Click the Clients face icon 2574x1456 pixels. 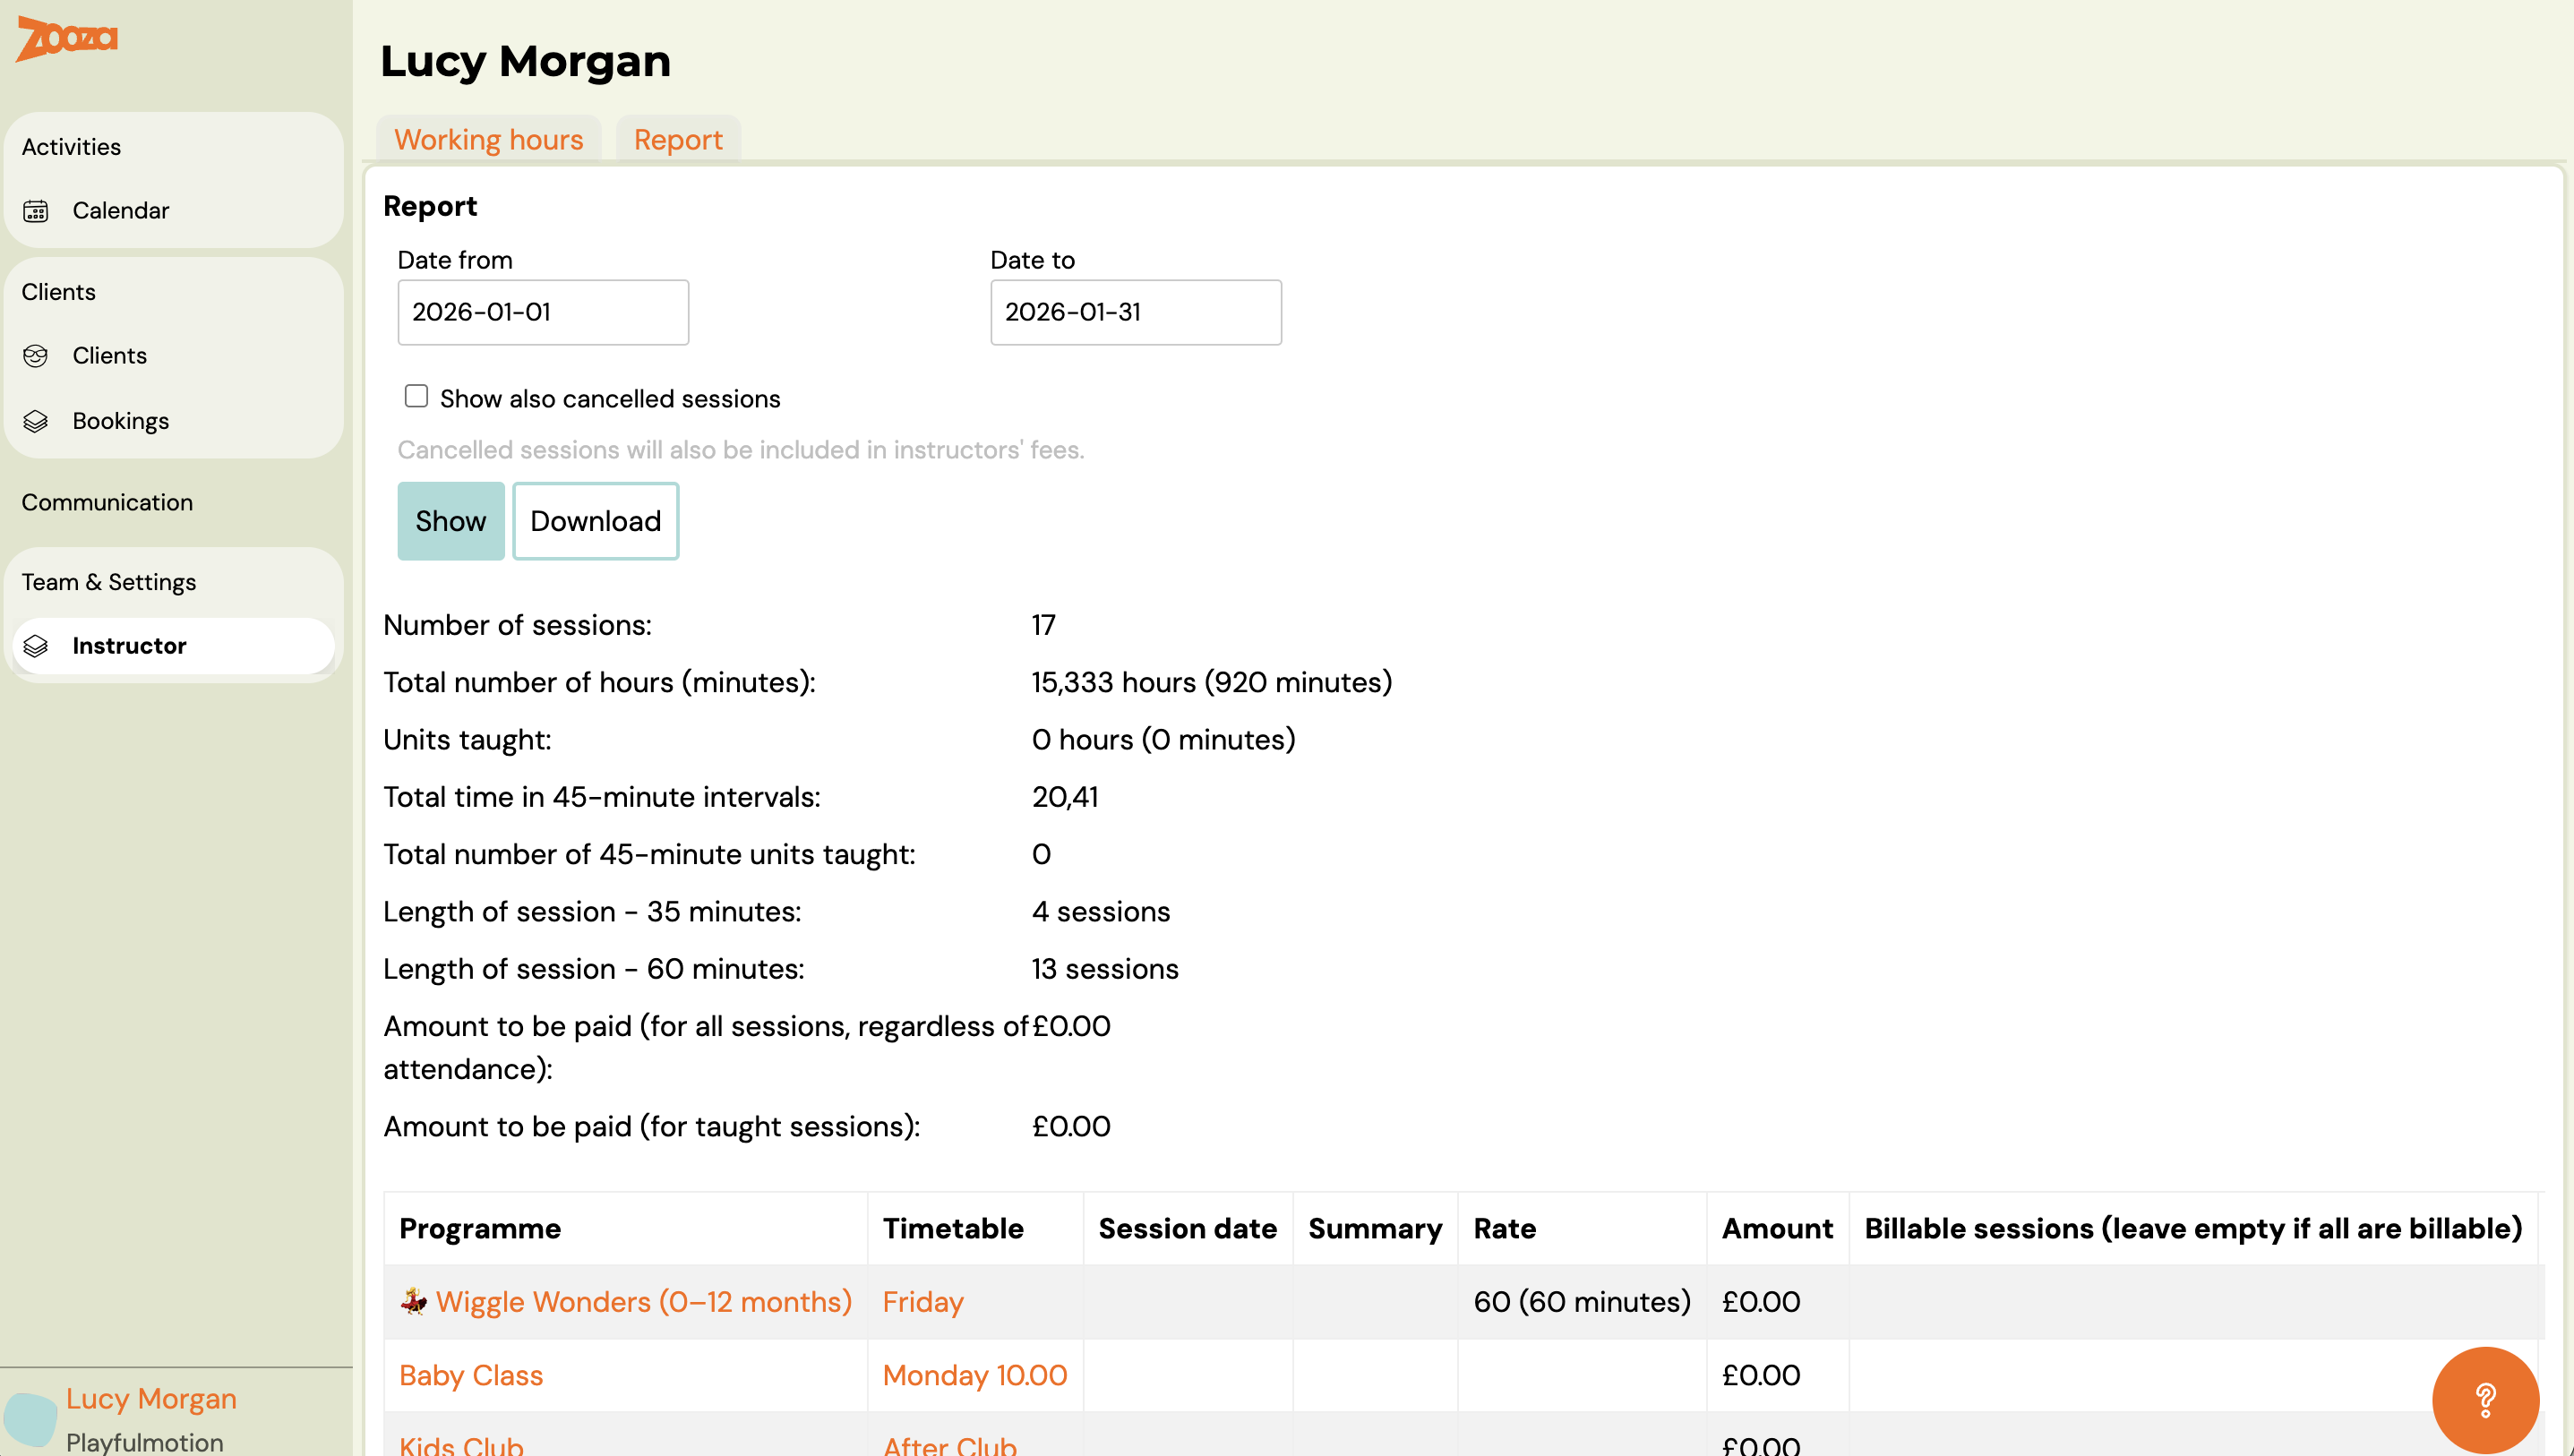(36, 356)
